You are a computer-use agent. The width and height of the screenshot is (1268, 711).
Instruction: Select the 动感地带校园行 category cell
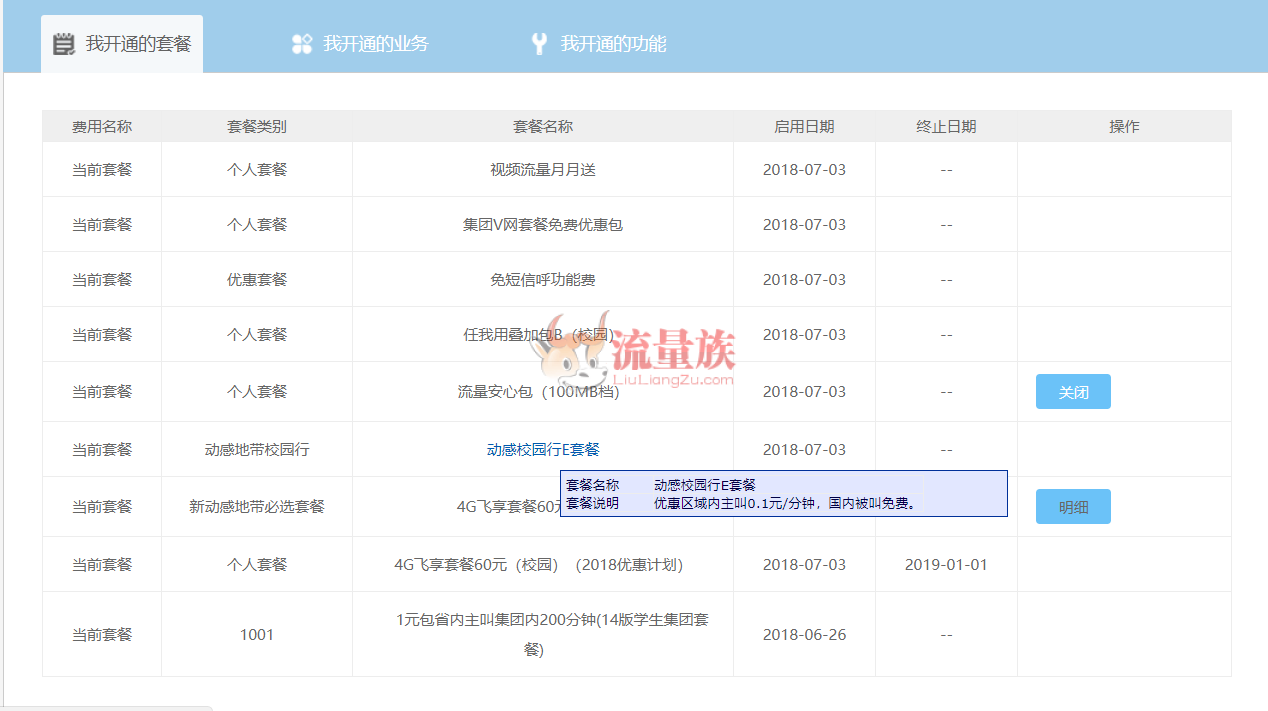click(257, 450)
